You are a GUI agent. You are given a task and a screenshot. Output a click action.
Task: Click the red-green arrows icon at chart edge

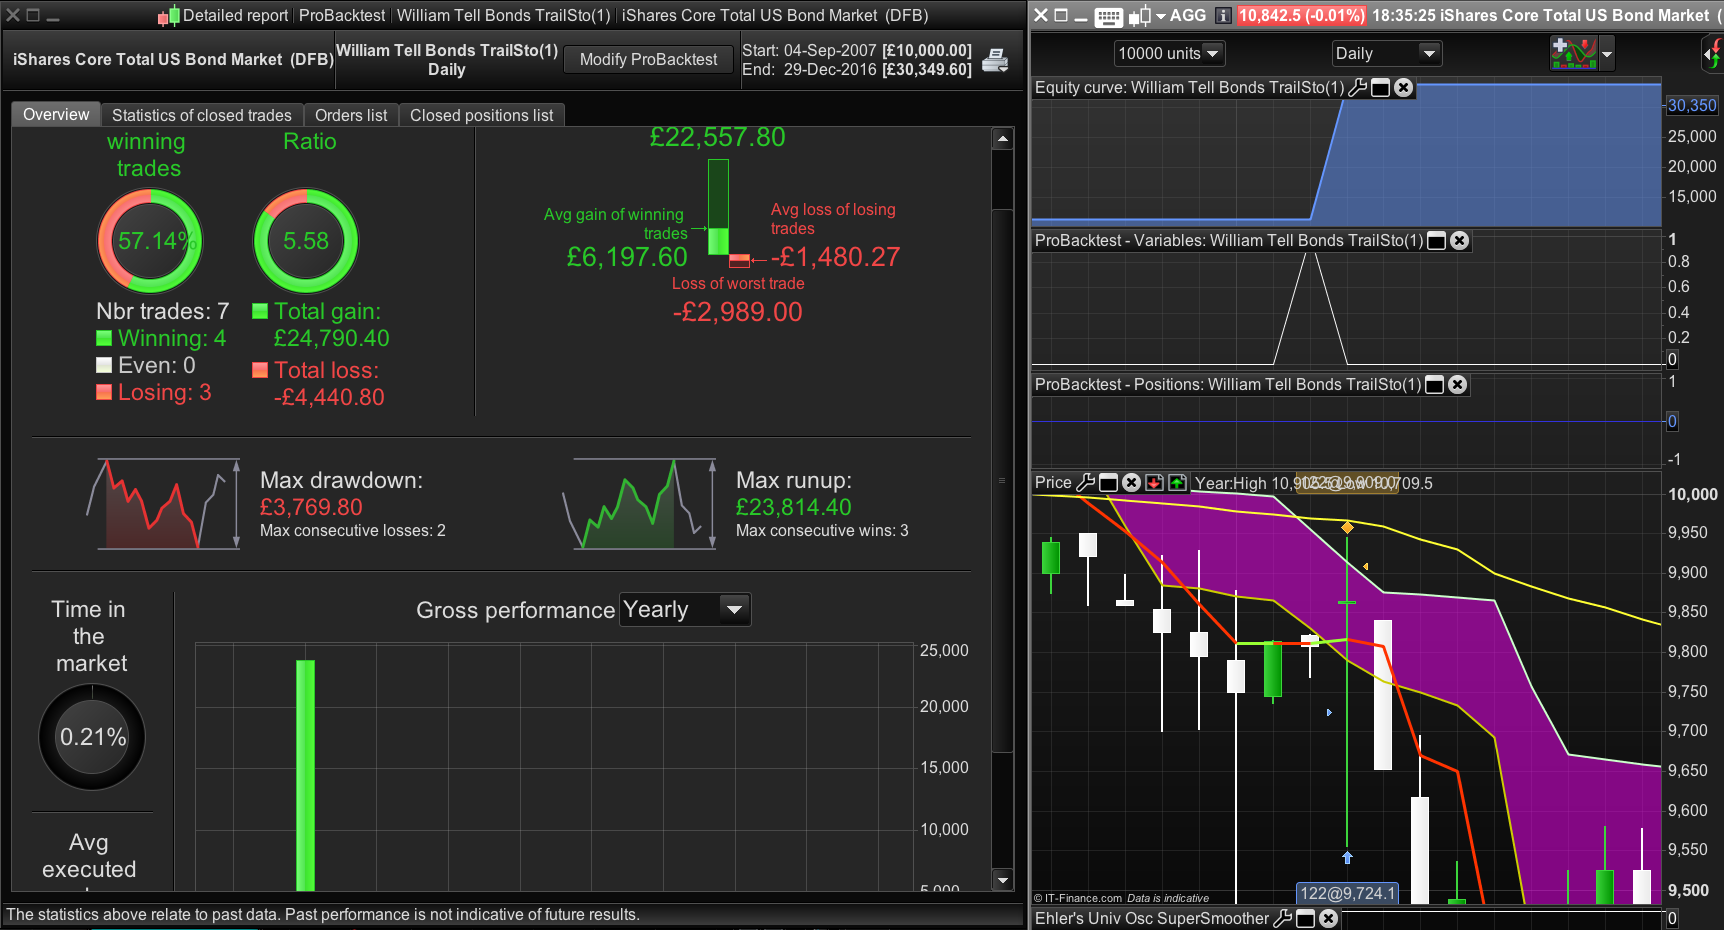pos(1714,54)
